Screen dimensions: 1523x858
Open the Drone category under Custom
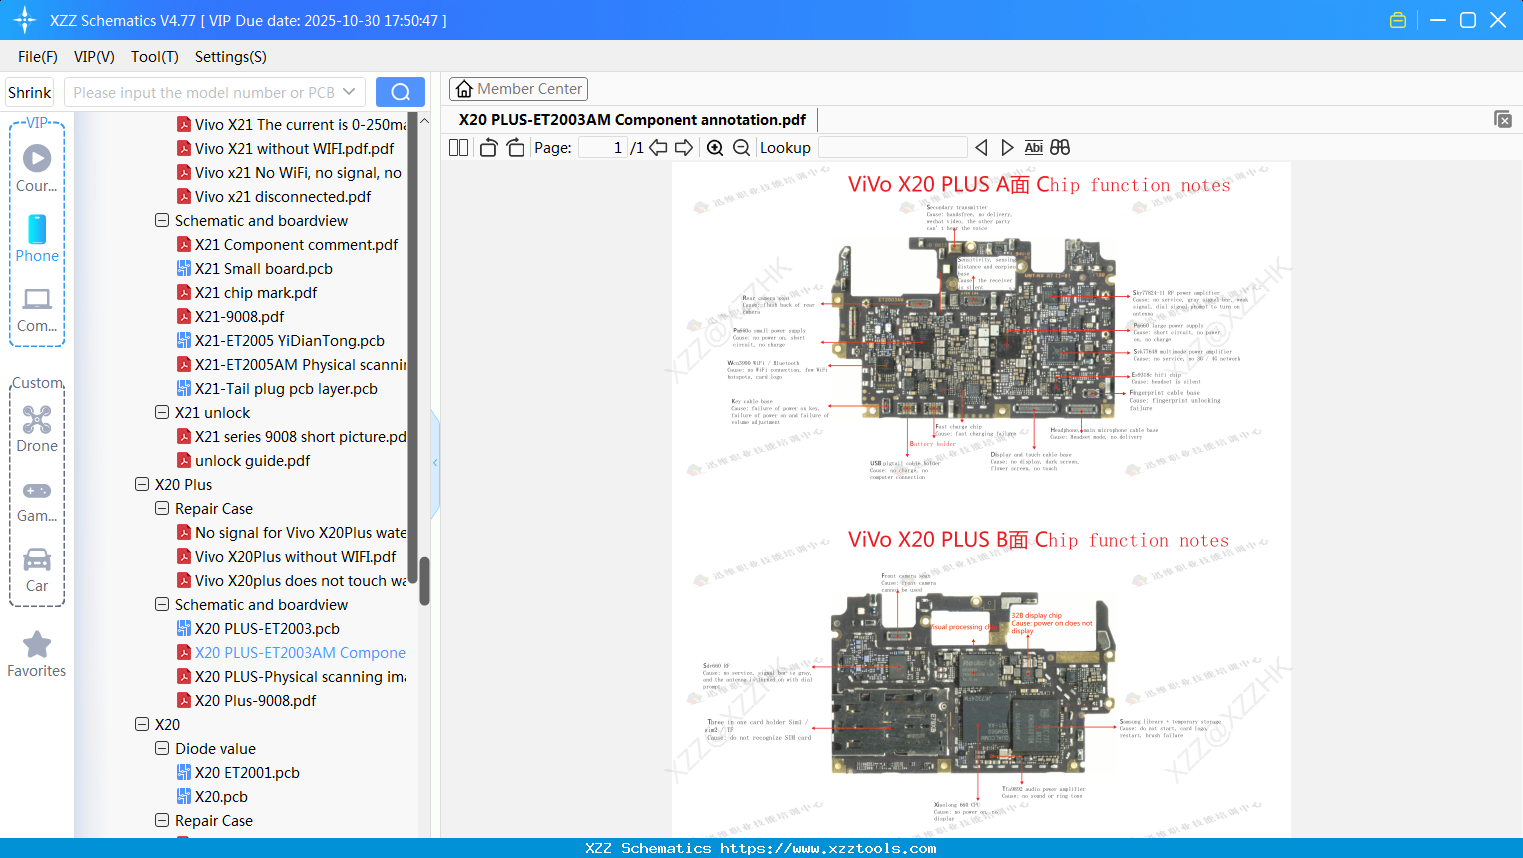click(x=36, y=424)
